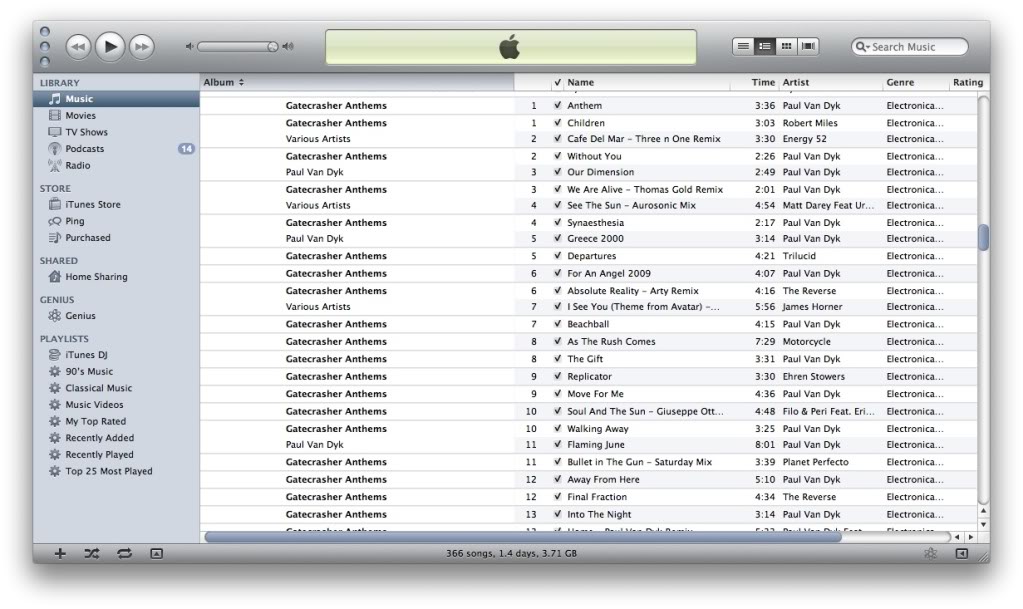Go back to previous track
Viewport: 1023px width, 609px height.
[78, 46]
